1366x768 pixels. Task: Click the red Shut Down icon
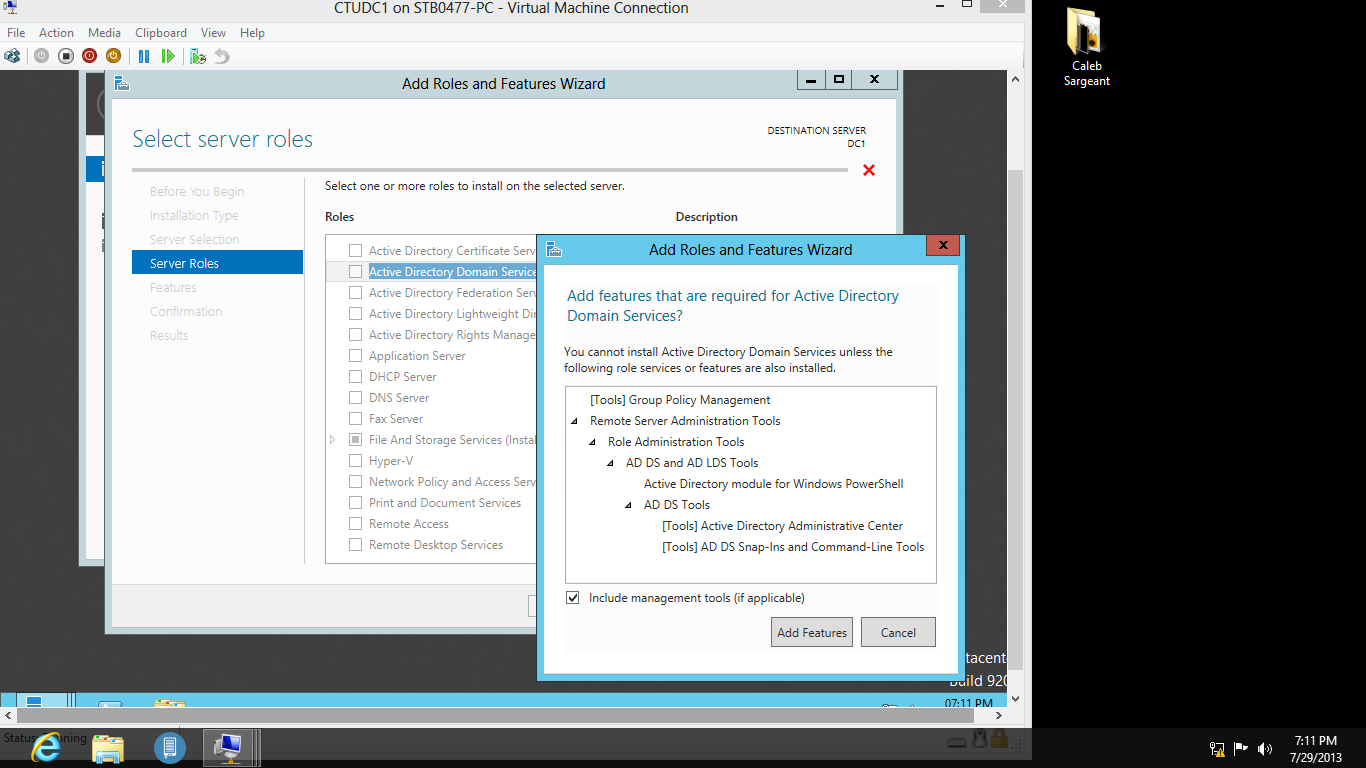[89, 56]
